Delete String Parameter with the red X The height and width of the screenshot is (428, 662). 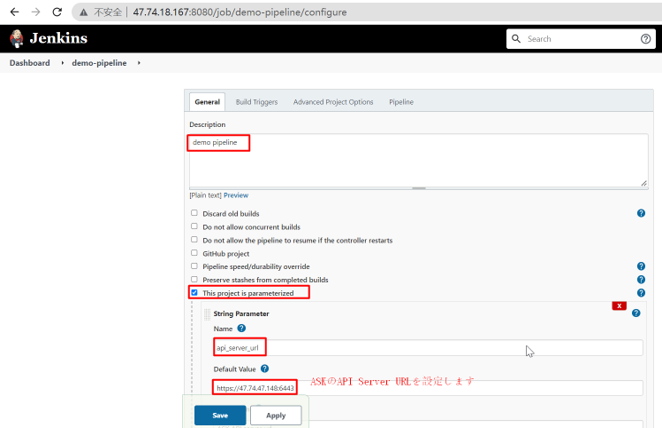(619, 306)
